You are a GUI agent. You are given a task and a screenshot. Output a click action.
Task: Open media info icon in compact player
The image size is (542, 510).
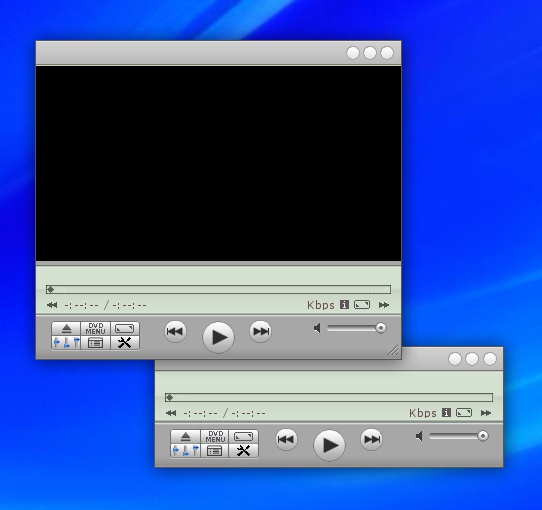pyautogui.click(x=446, y=412)
